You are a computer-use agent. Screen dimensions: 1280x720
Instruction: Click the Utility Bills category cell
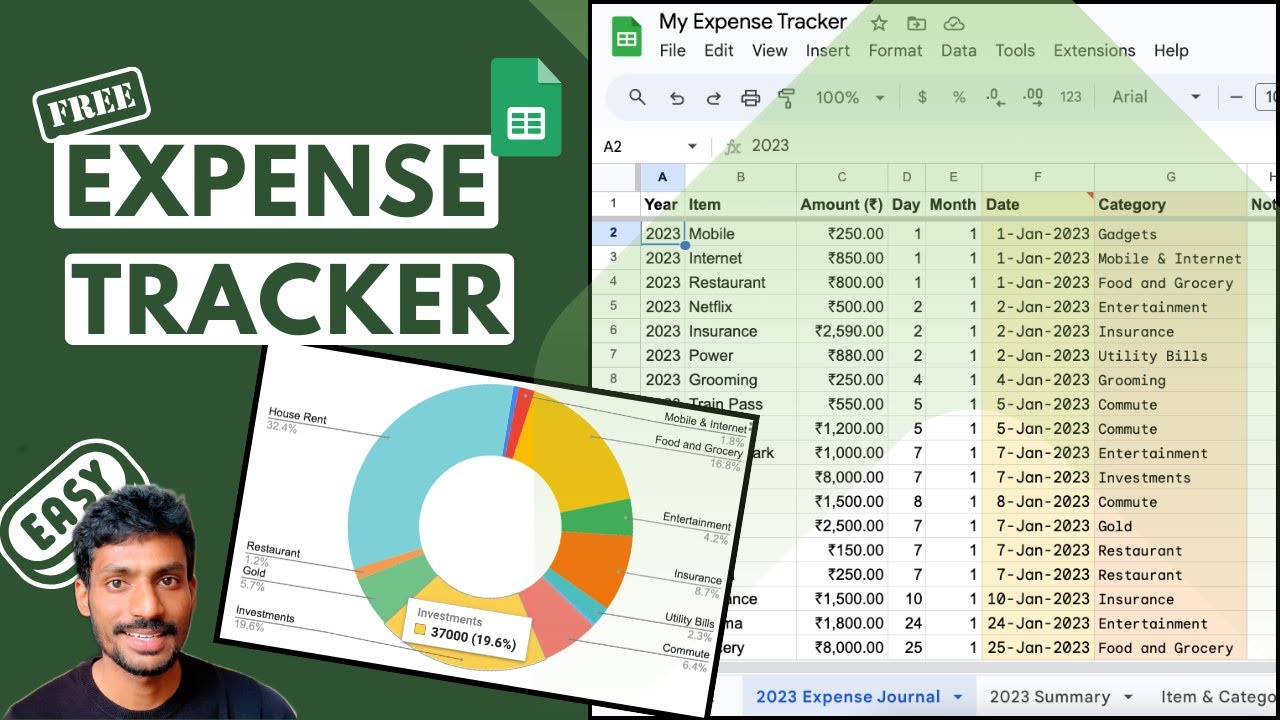1170,356
